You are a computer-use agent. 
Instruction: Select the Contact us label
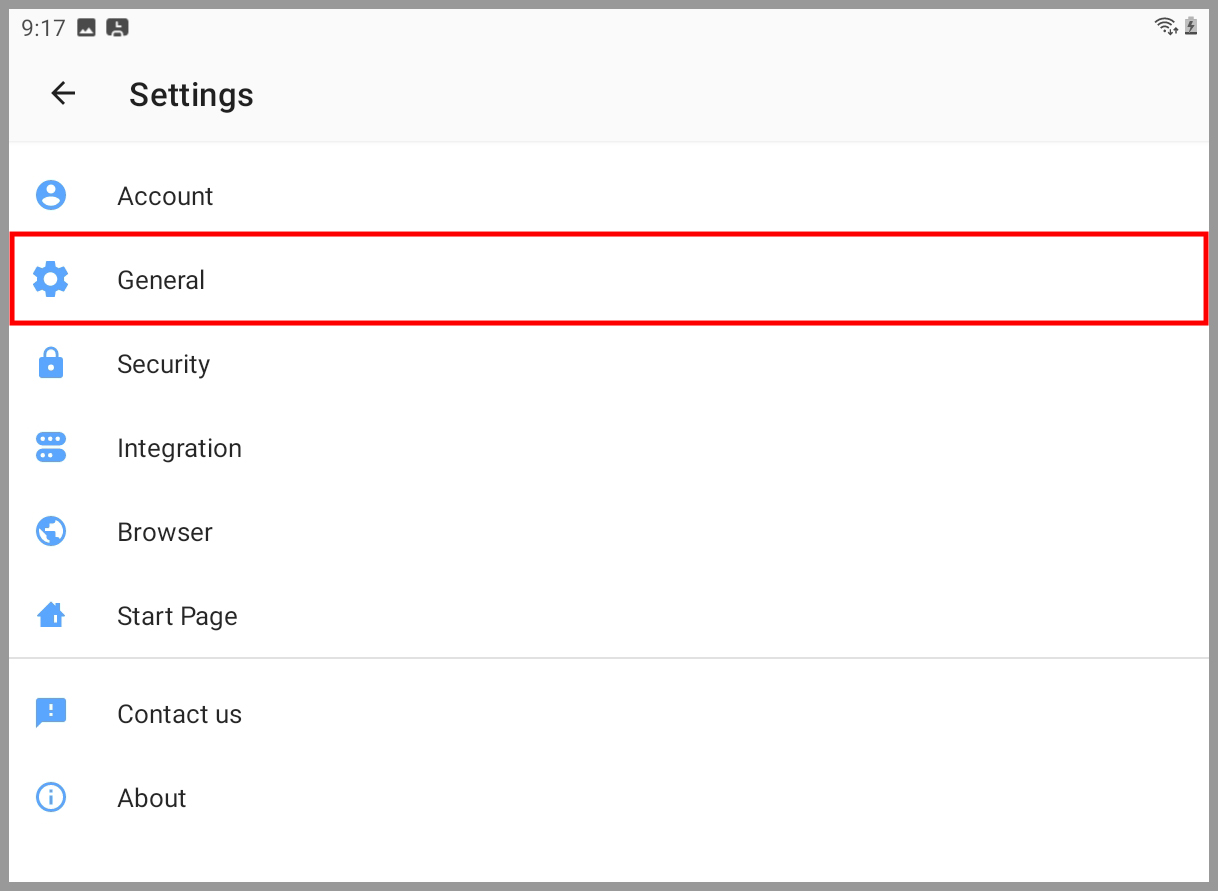[x=180, y=714]
